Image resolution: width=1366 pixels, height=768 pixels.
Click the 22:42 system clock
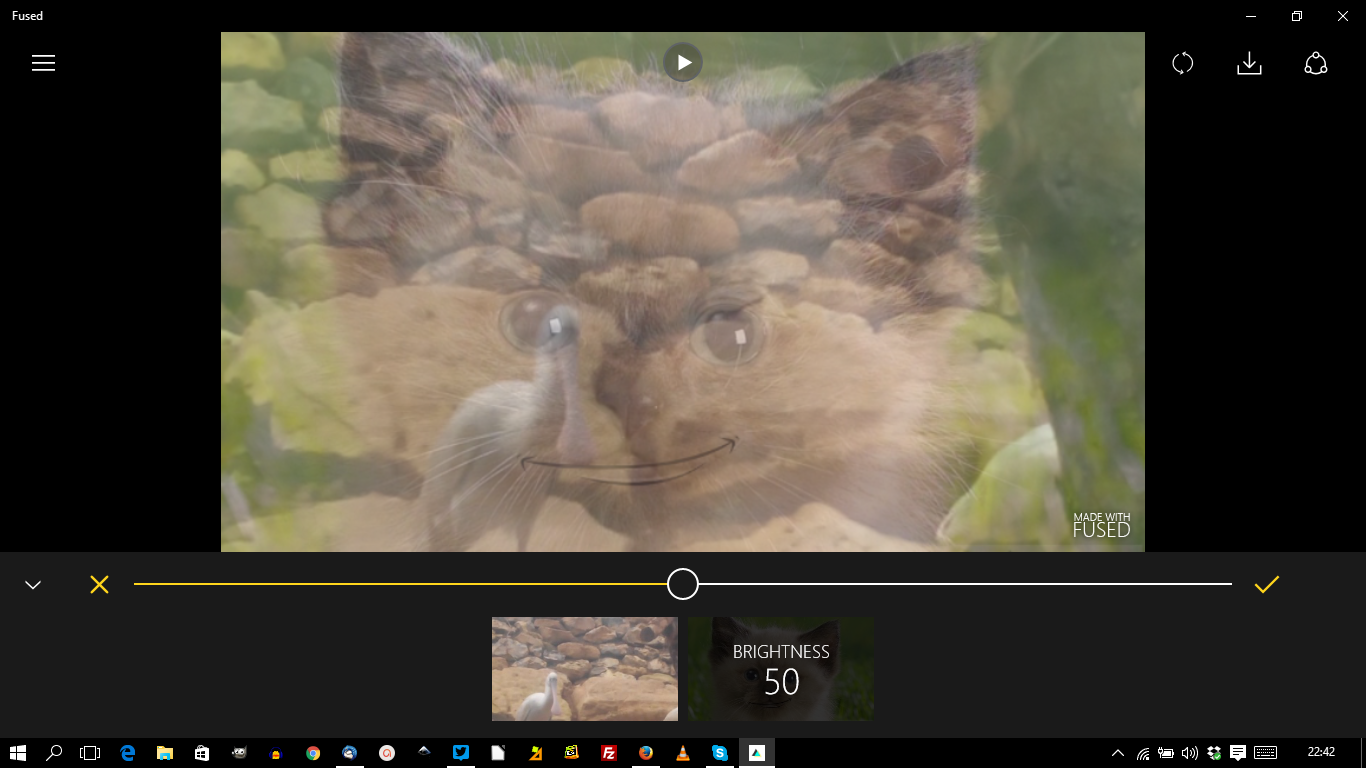[x=1321, y=752]
